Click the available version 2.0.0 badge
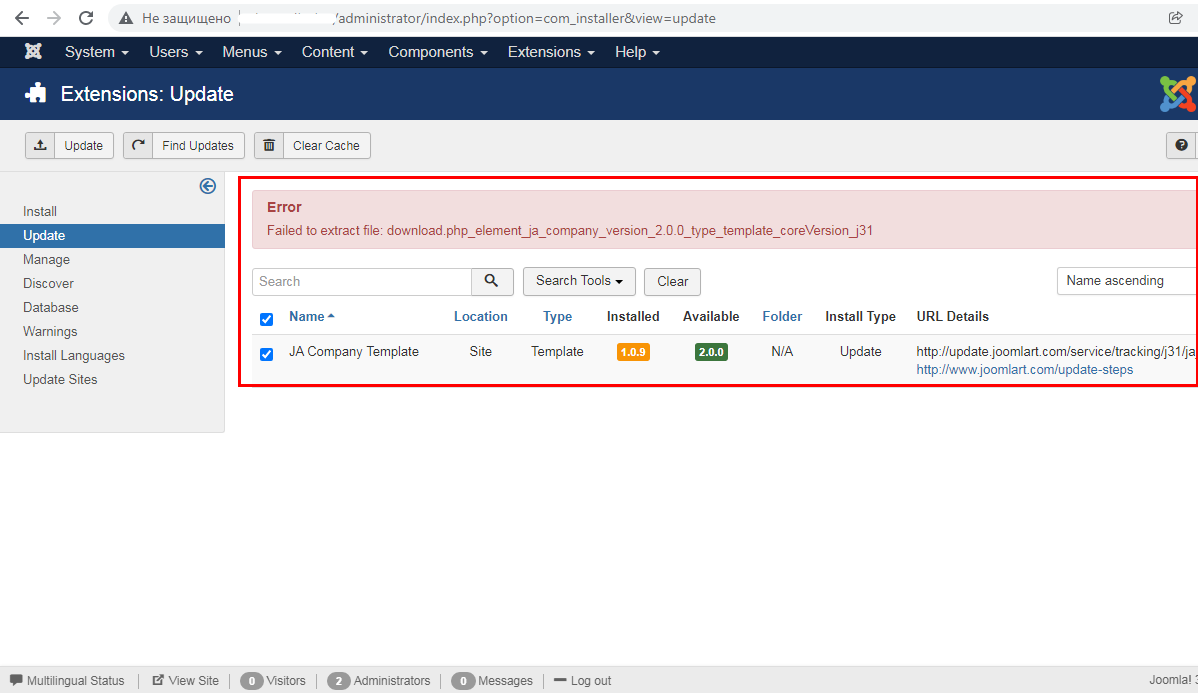This screenshot has height=693, width=1198. point(711,352)
